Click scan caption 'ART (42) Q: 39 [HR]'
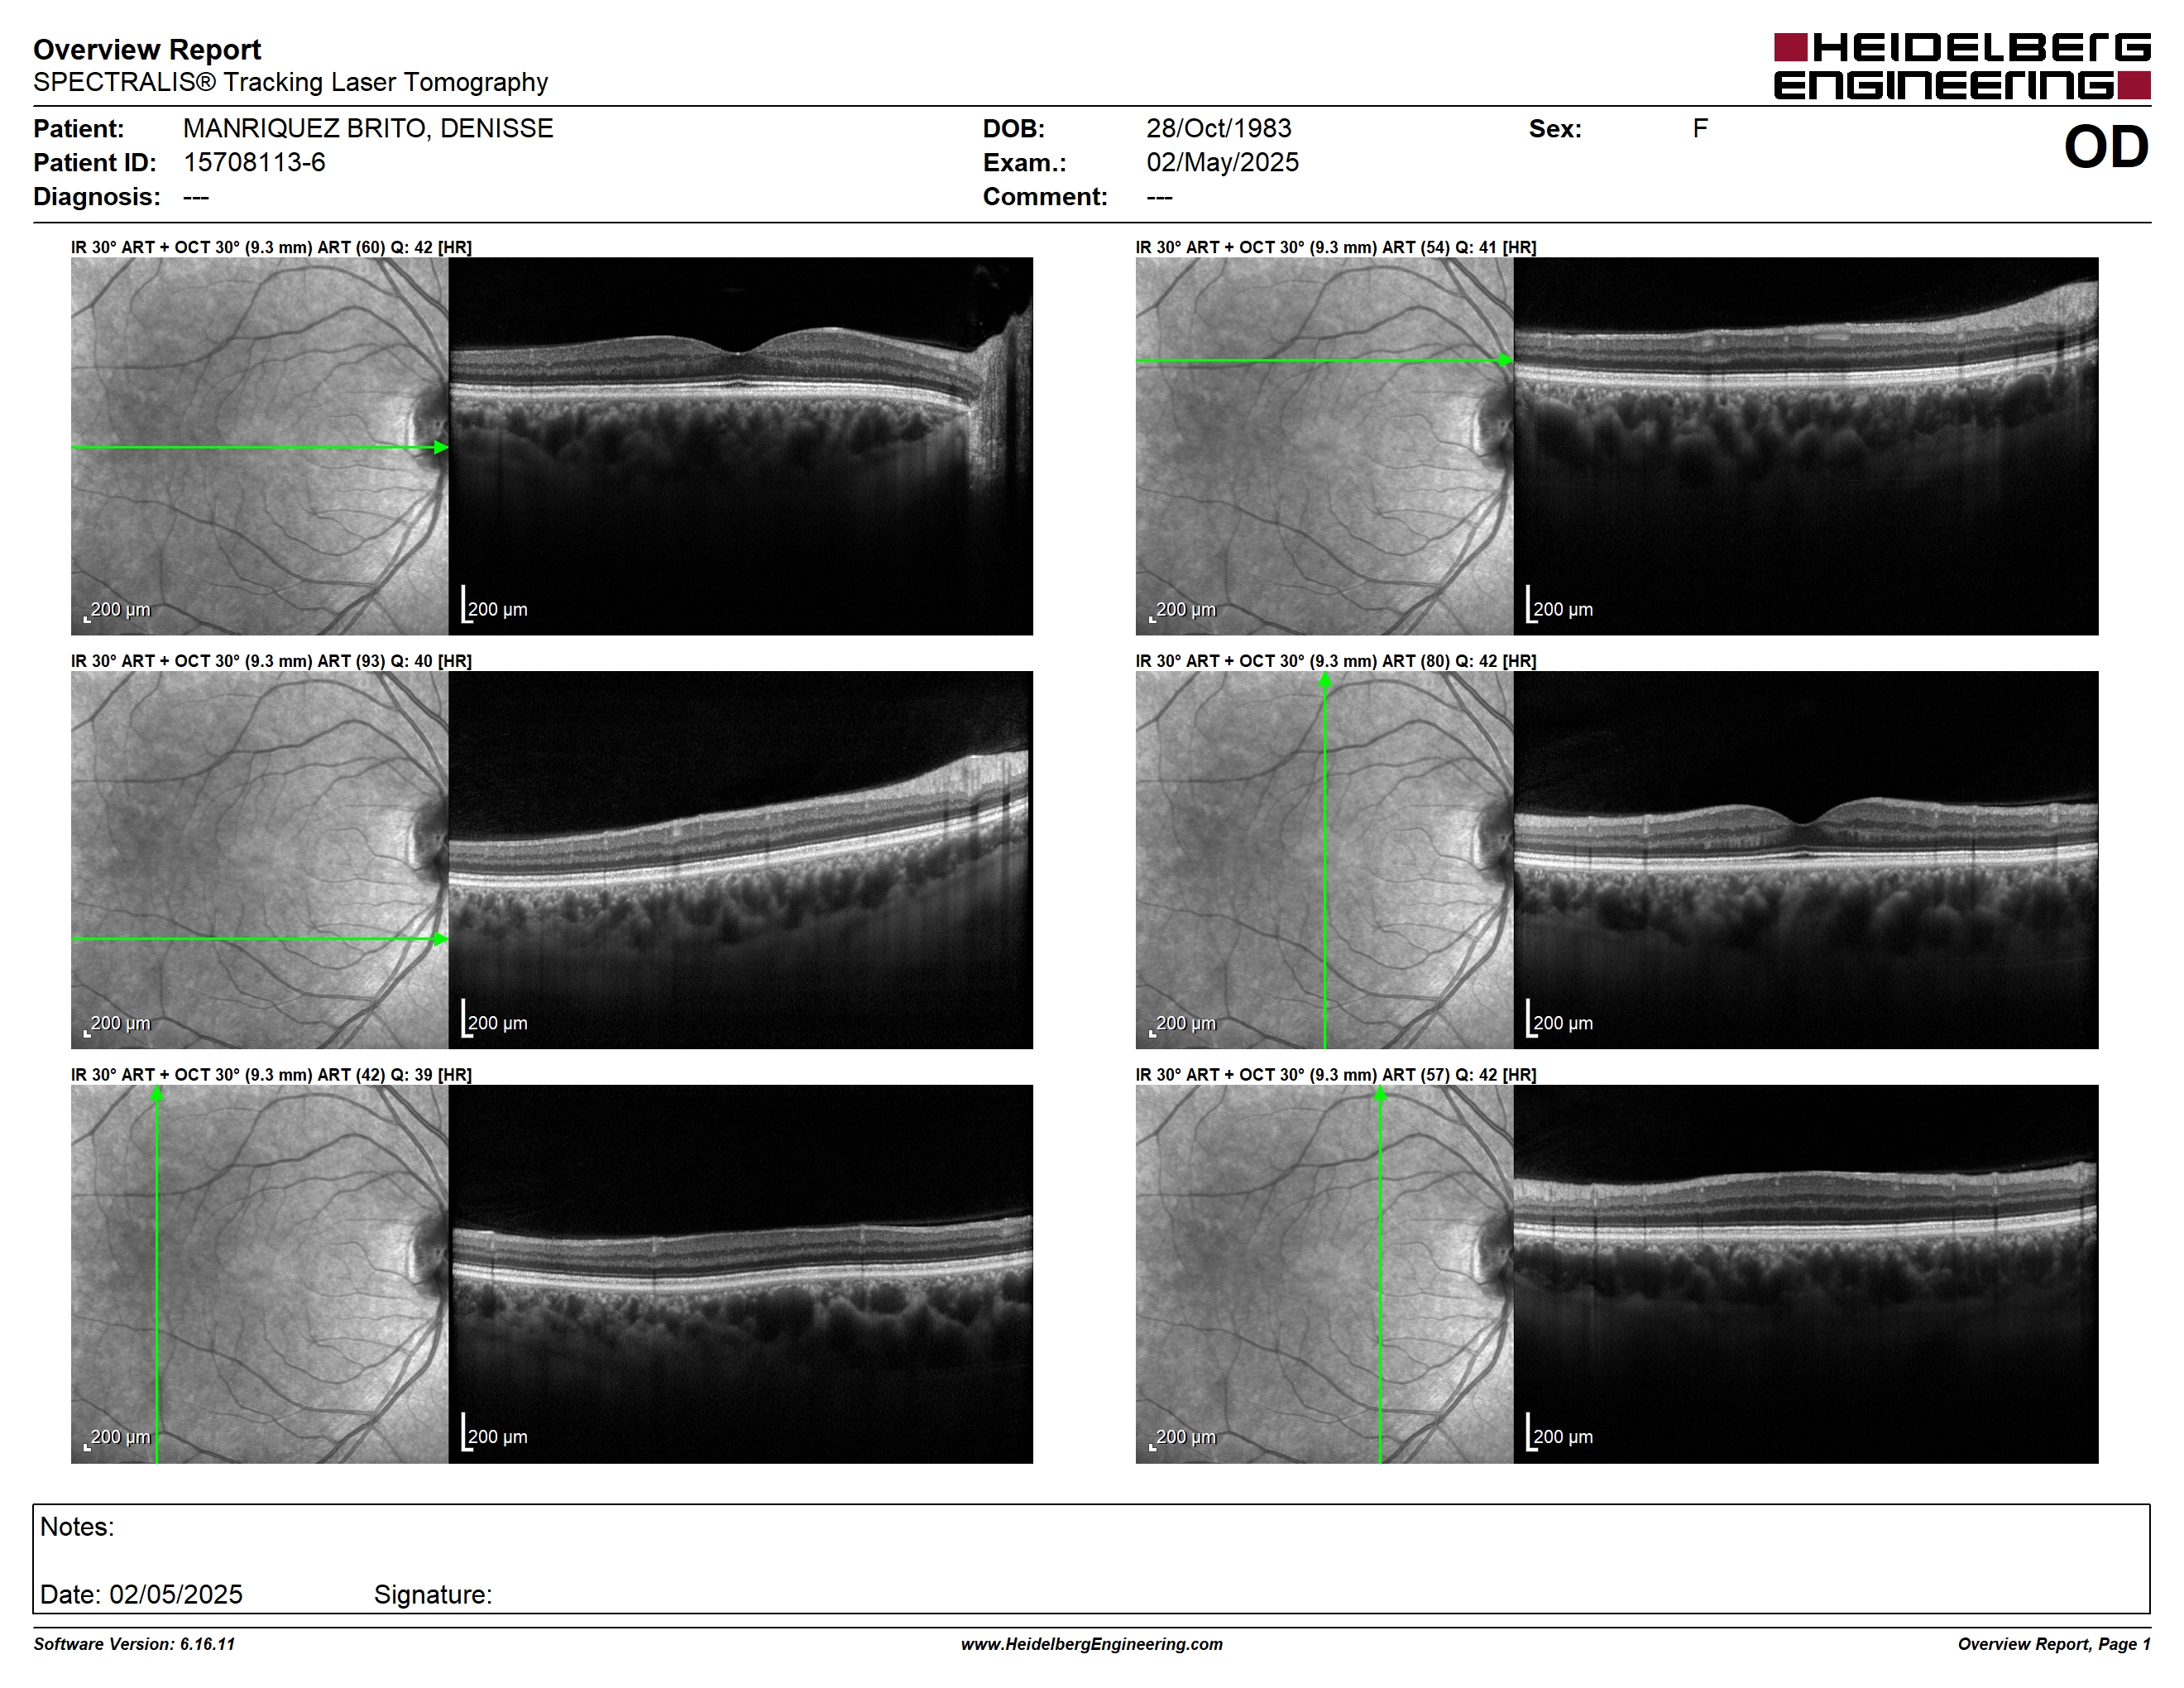The height and width of the screenshot is (1688, 2184). coord(394,1074)
